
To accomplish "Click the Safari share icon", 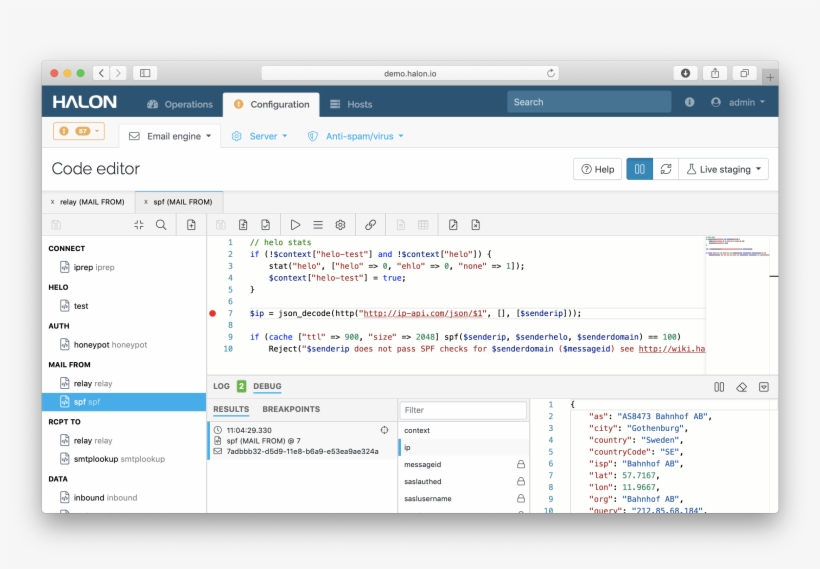I will pyautogui.click(x=715, y=73).
